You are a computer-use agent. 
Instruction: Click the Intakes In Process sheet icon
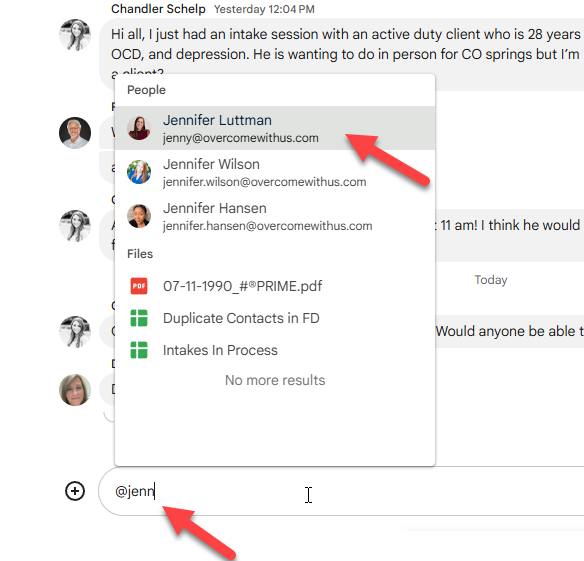coord(139,350)
